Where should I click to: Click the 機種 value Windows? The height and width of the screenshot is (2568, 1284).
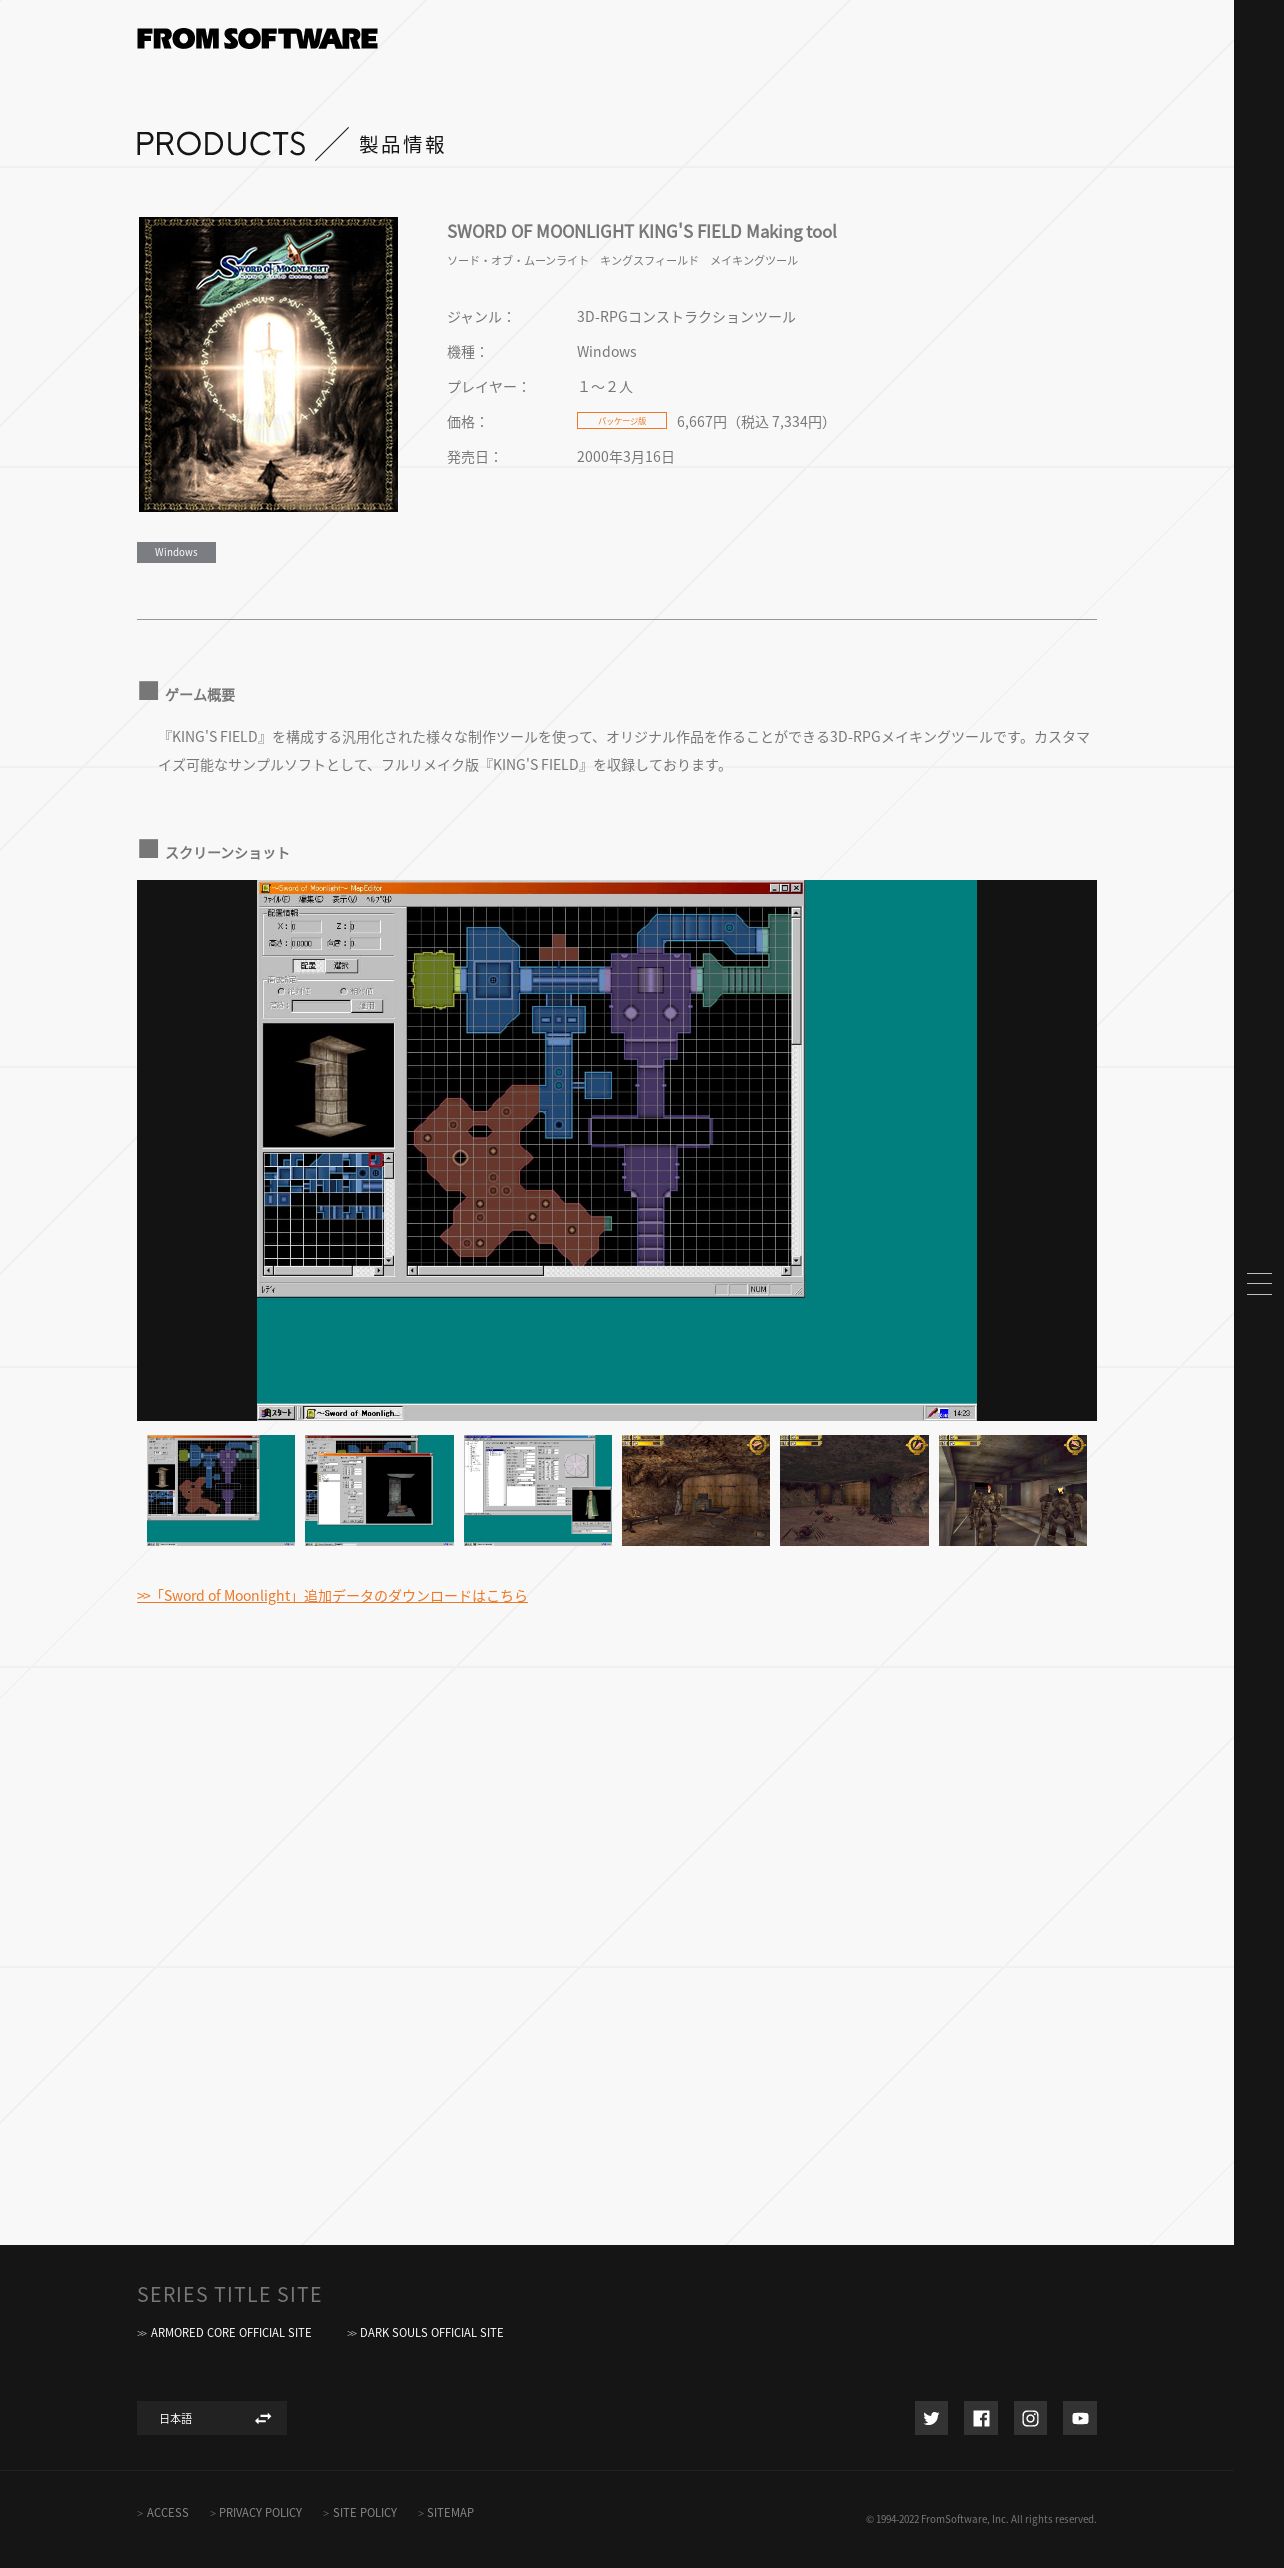[x=606, y=352]
